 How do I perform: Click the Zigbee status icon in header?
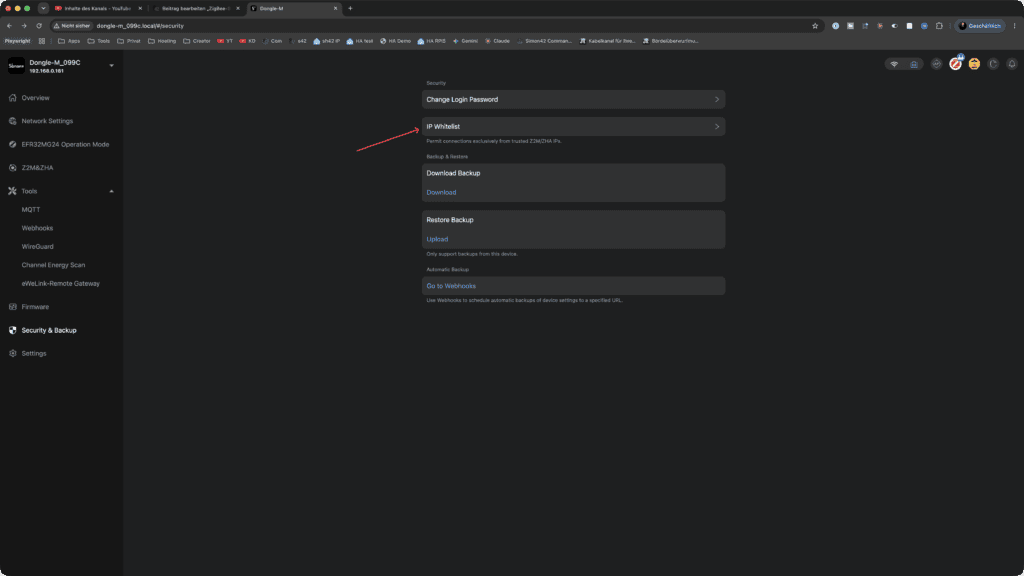coord(936,64)
